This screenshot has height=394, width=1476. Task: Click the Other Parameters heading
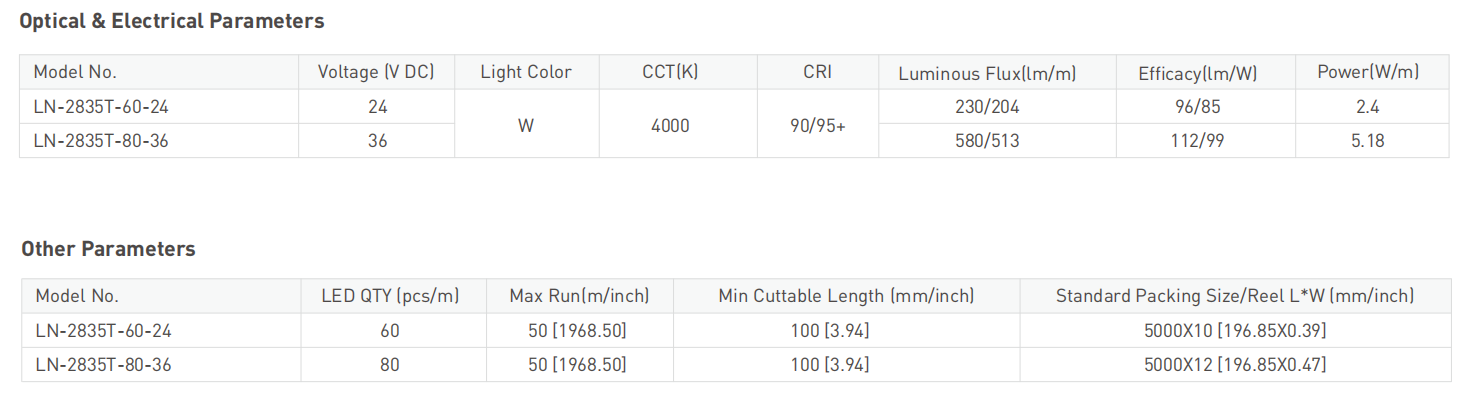(x=108, y=249)
